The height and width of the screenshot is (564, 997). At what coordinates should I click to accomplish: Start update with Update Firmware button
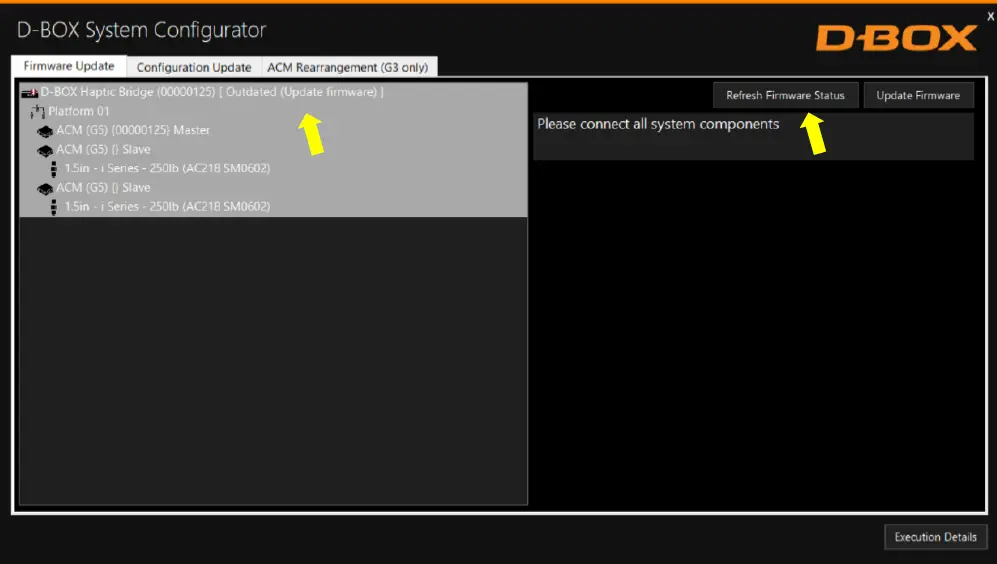click(918, 95)
